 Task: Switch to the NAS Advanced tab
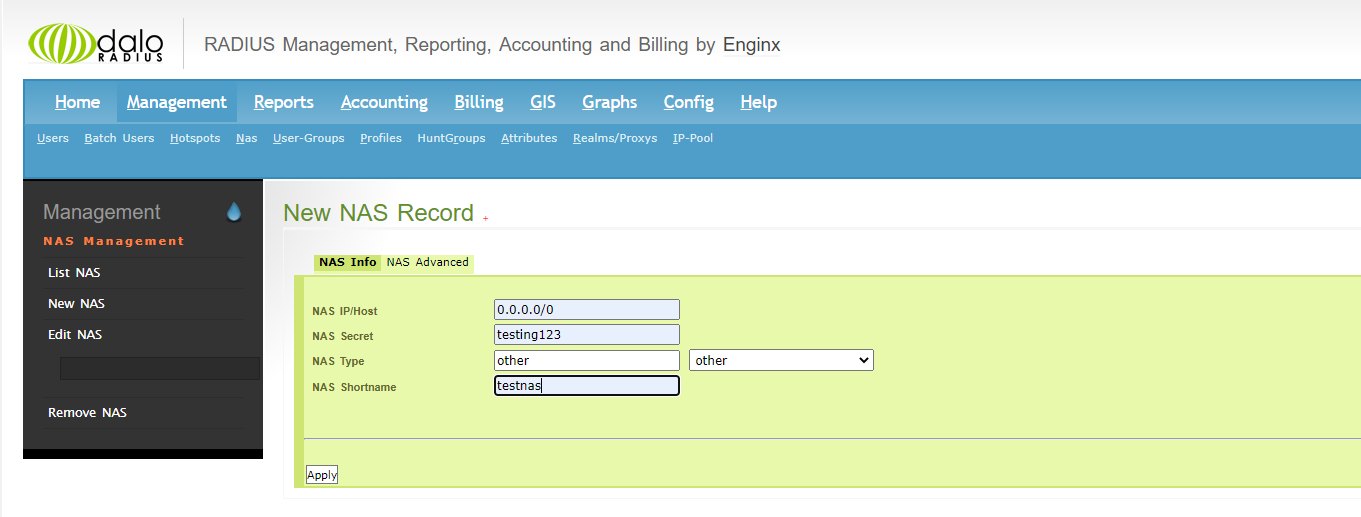427,262
